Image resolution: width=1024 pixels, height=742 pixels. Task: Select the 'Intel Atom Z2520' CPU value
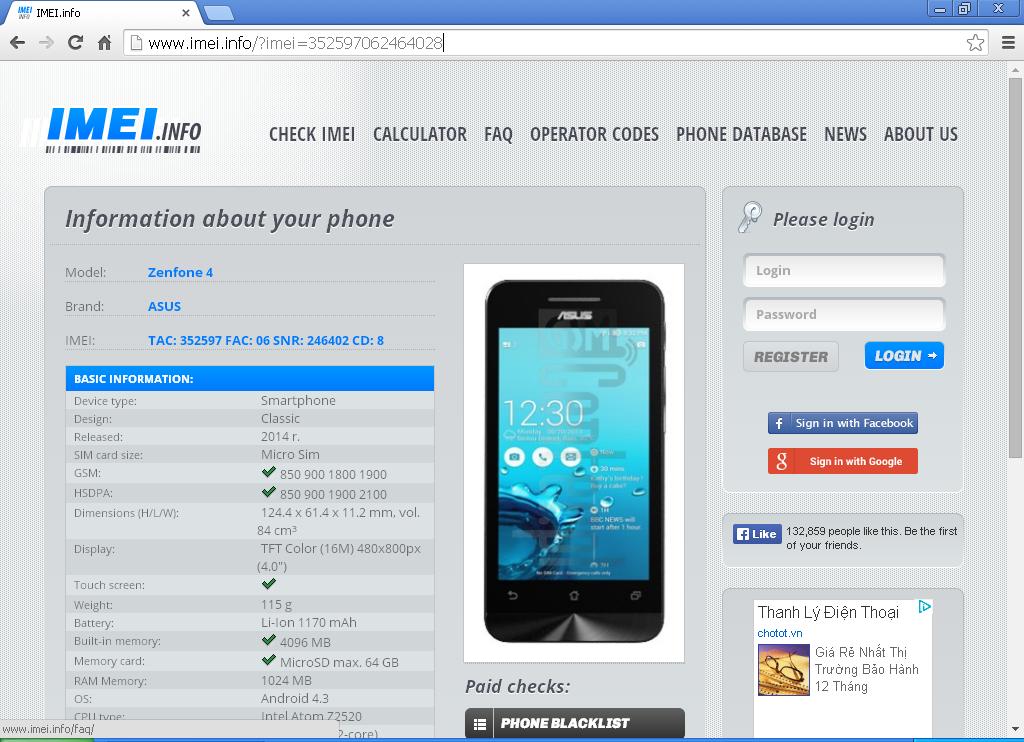311,717
